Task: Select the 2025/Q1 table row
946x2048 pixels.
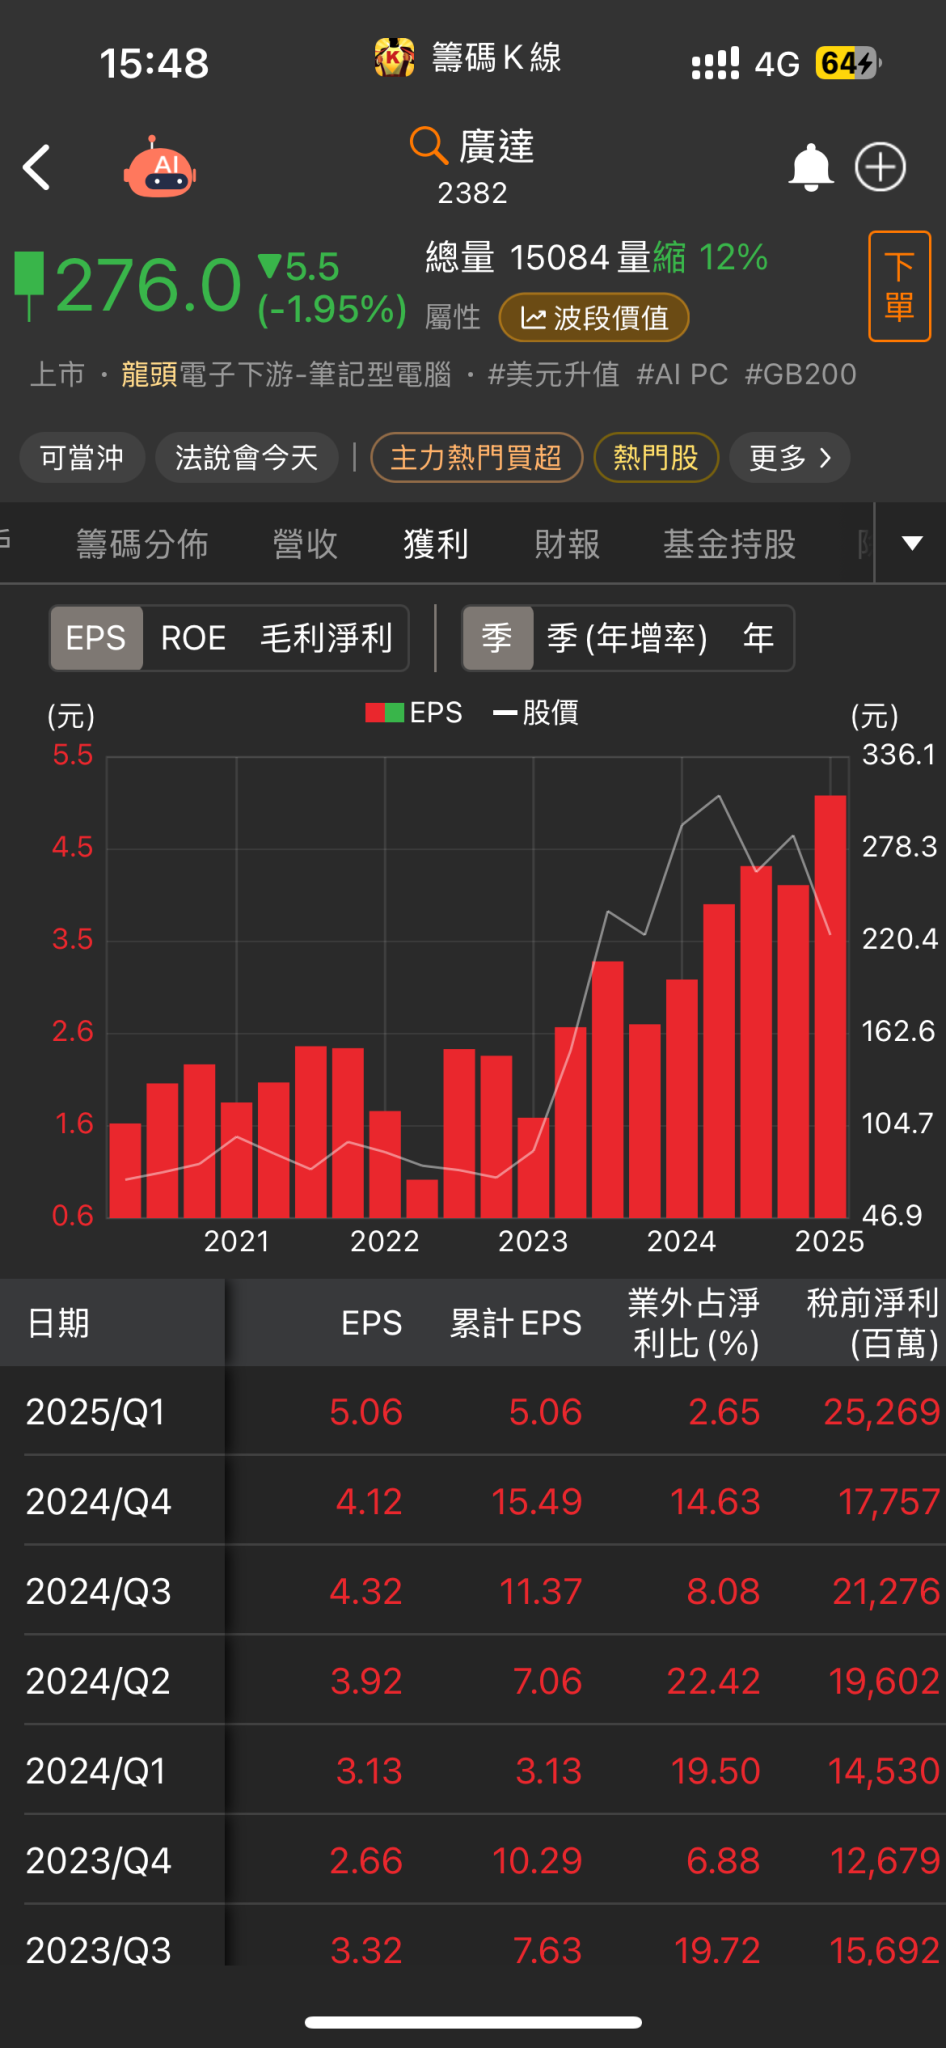Action: (x=473, y=1411)
